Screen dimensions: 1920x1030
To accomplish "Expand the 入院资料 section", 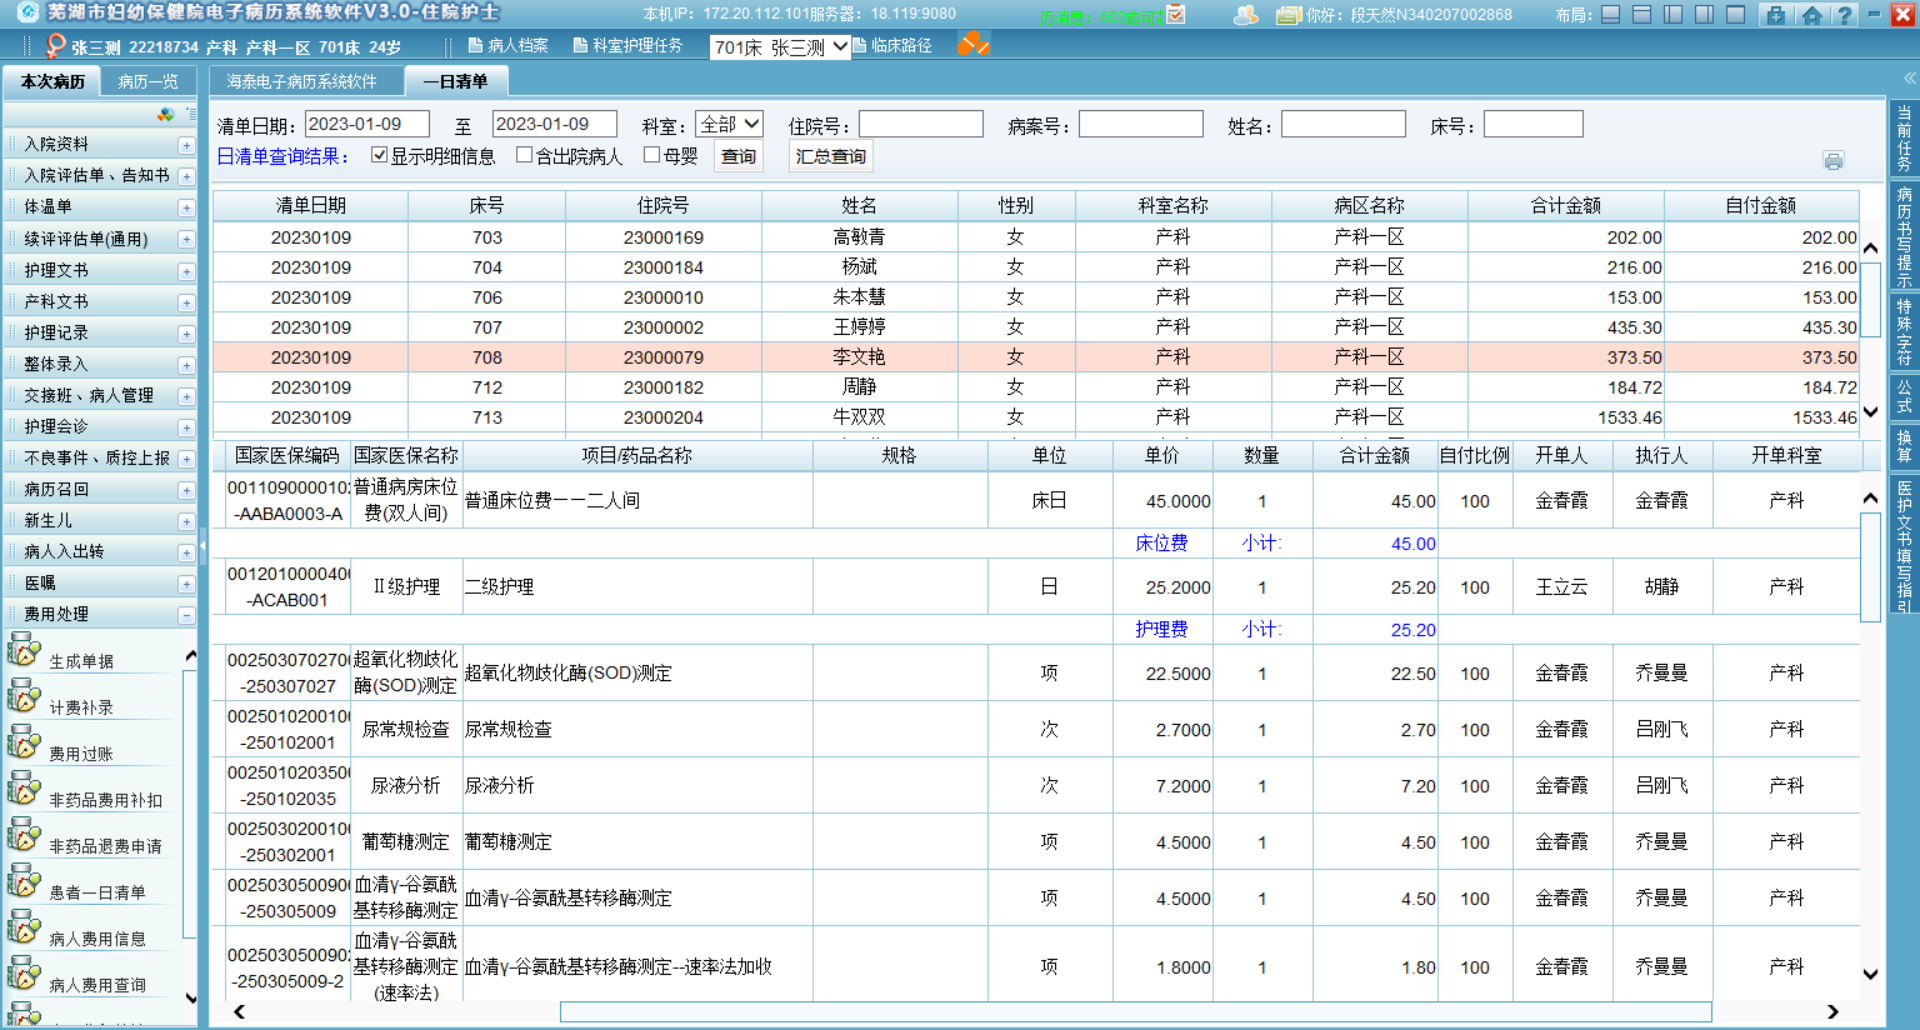I will [x=186, y=145].
